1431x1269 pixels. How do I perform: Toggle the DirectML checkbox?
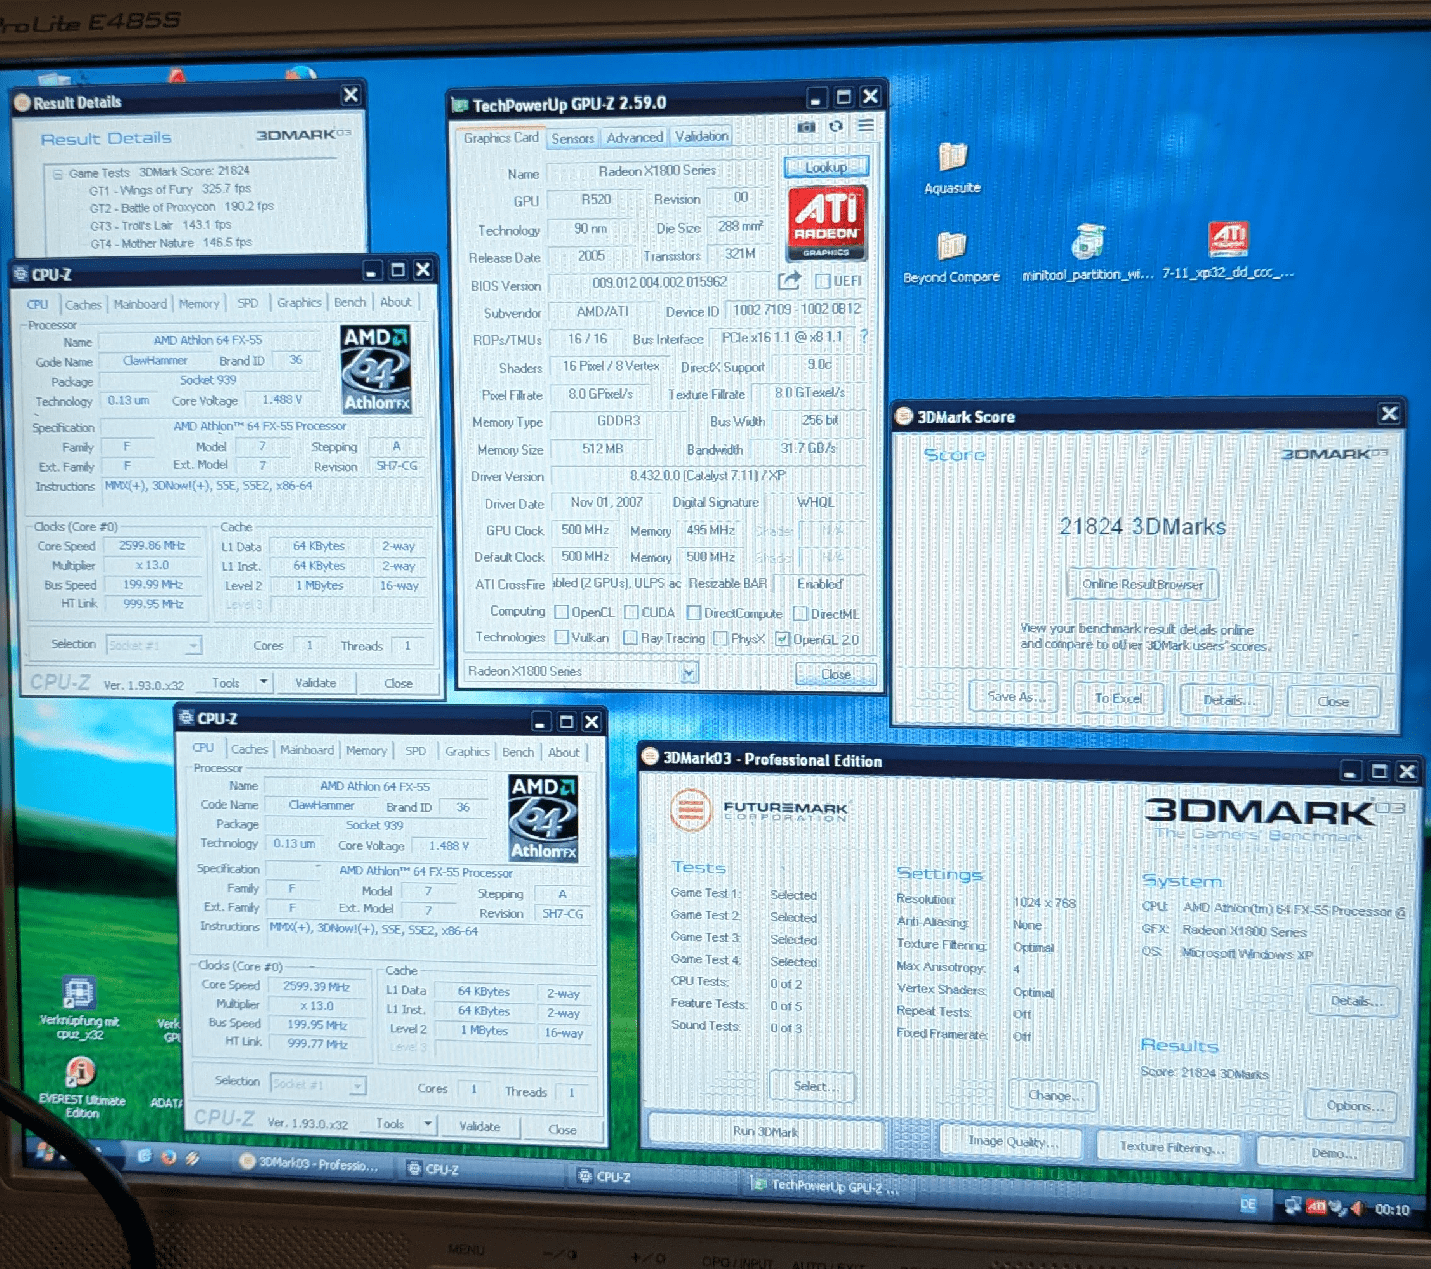pos(800,614)
